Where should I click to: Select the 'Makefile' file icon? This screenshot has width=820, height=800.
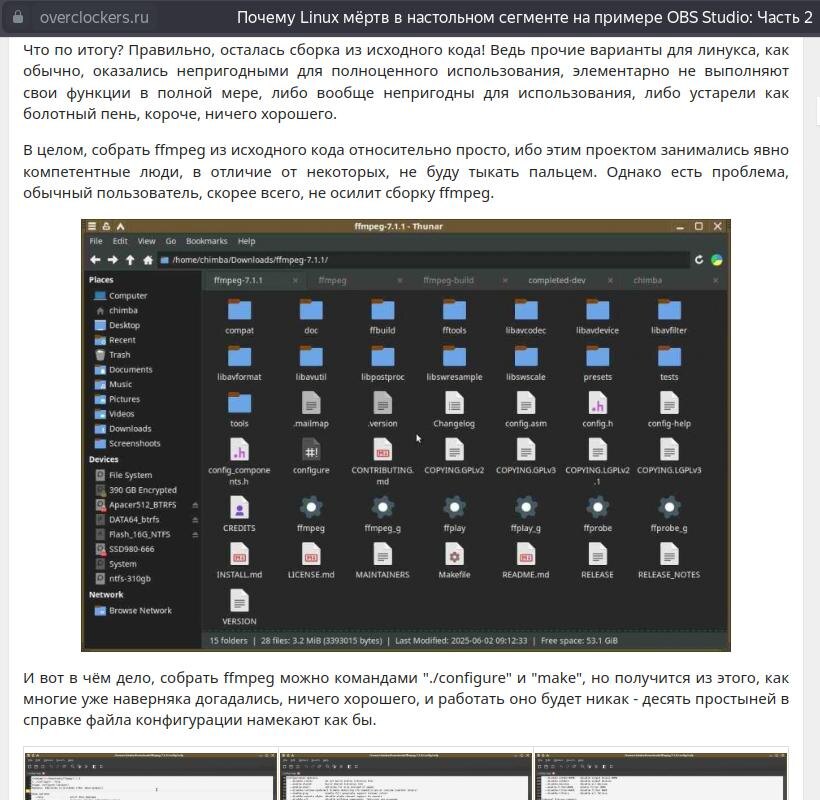(454, 555)
